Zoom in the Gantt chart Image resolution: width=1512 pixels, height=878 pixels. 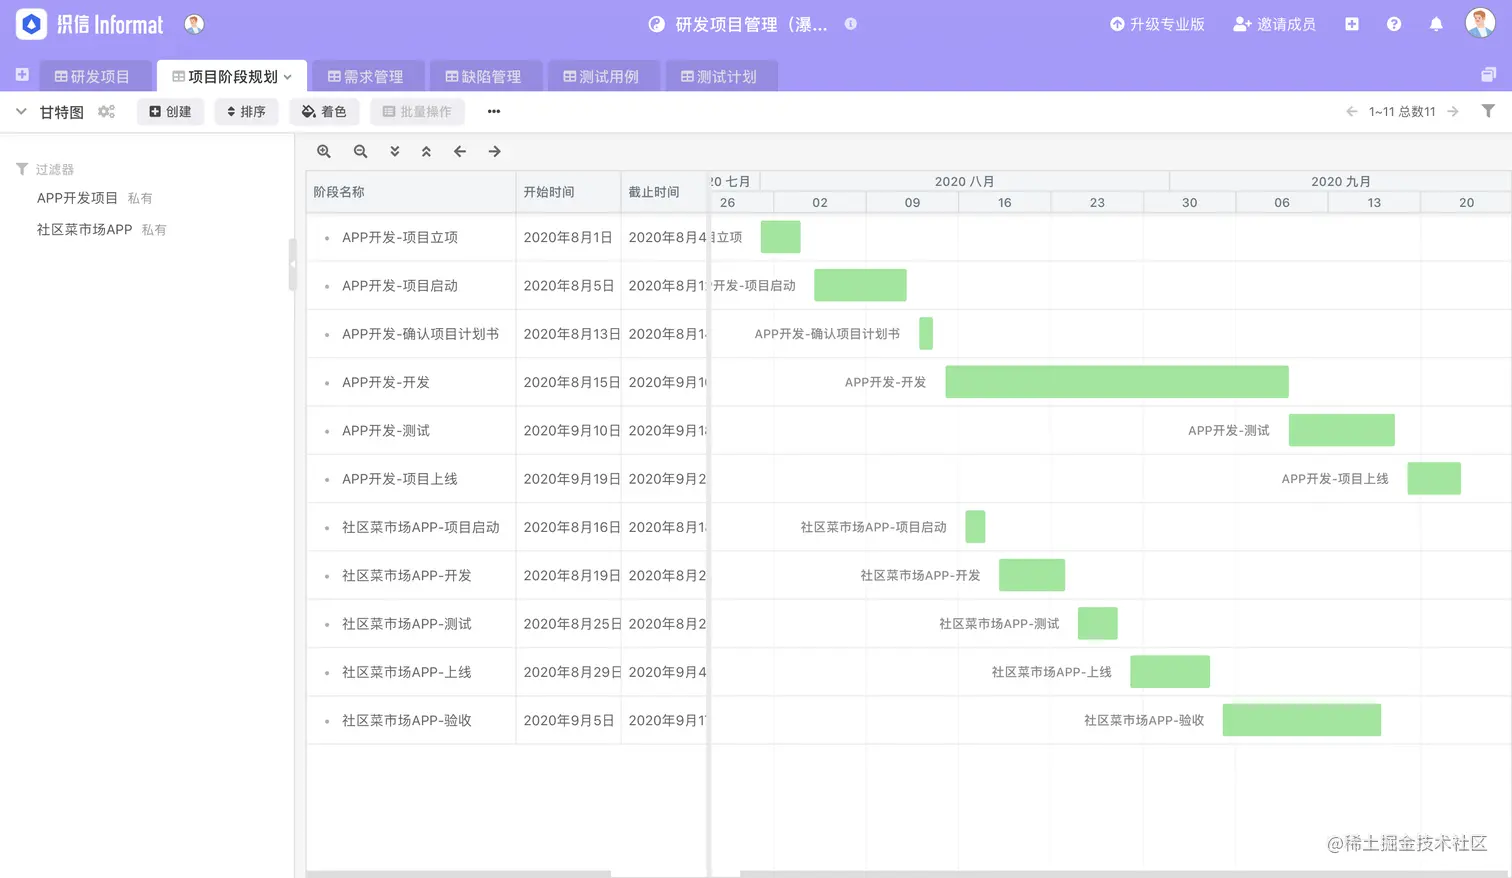324,151
